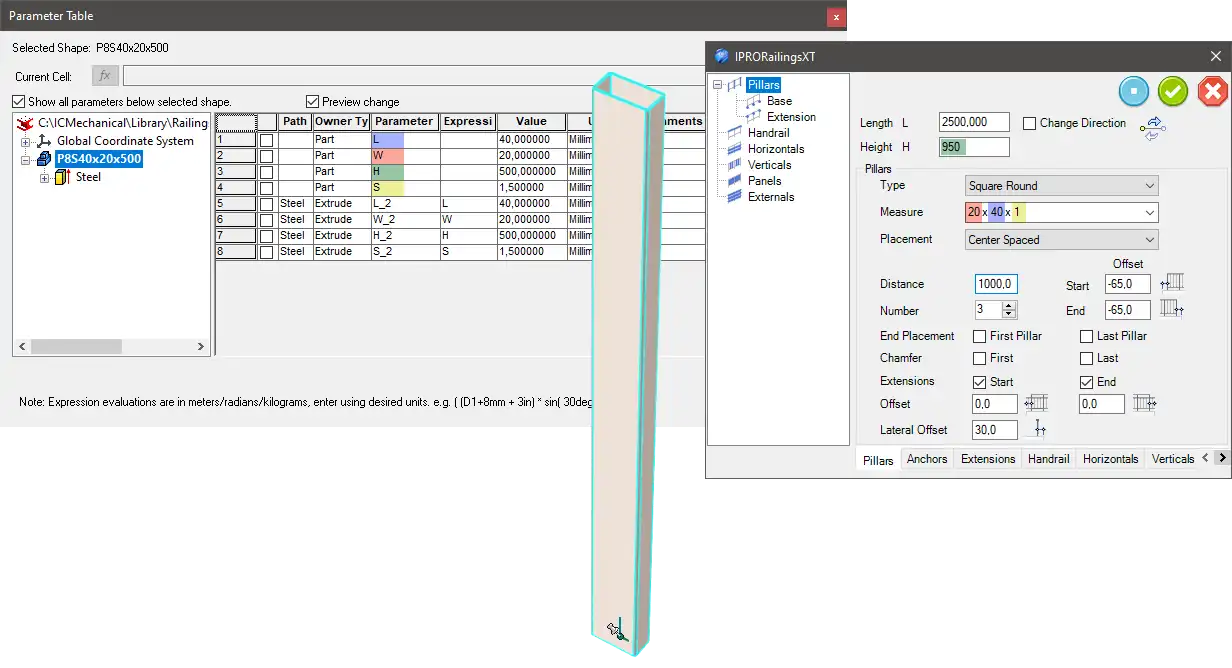Select Panels in the railing tree
Viewport: 1232px width, 668px height.
[765, 181]
